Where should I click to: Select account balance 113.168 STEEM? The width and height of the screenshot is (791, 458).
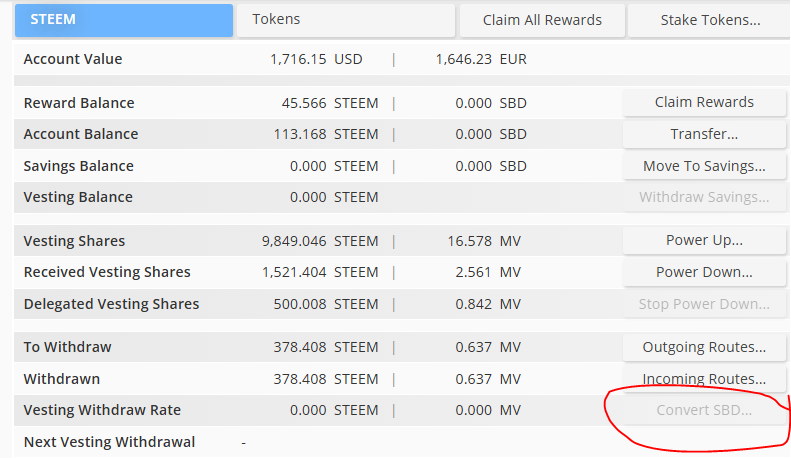tap(326, 134)
